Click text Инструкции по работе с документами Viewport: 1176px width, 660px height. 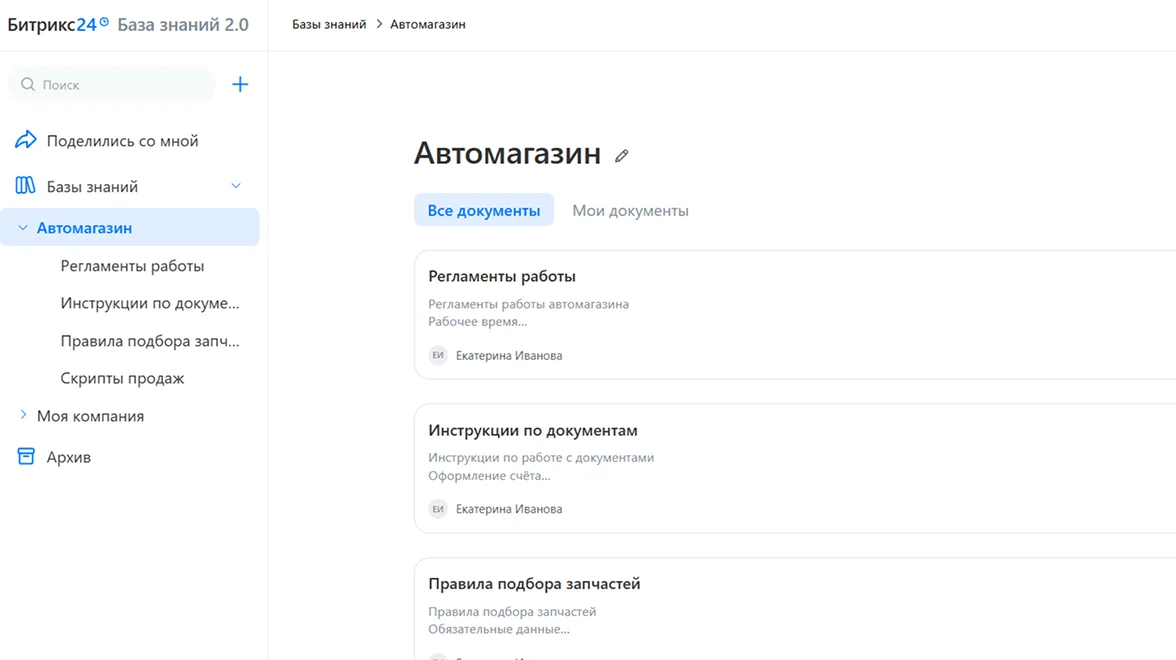[541, 457]
